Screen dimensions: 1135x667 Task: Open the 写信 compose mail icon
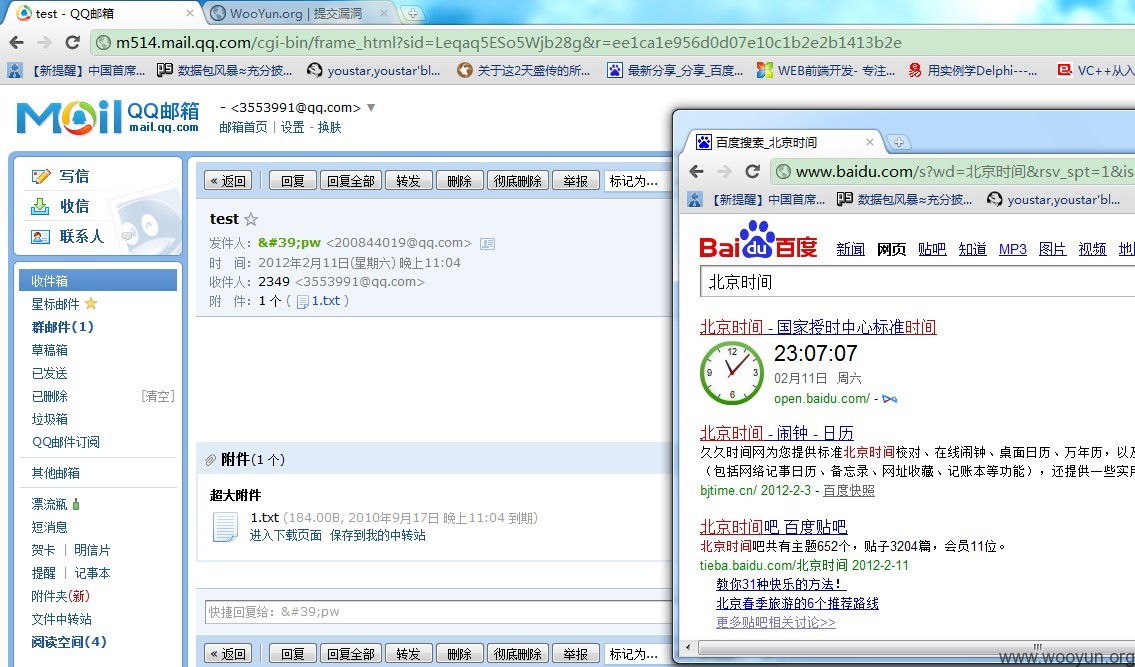41,176
